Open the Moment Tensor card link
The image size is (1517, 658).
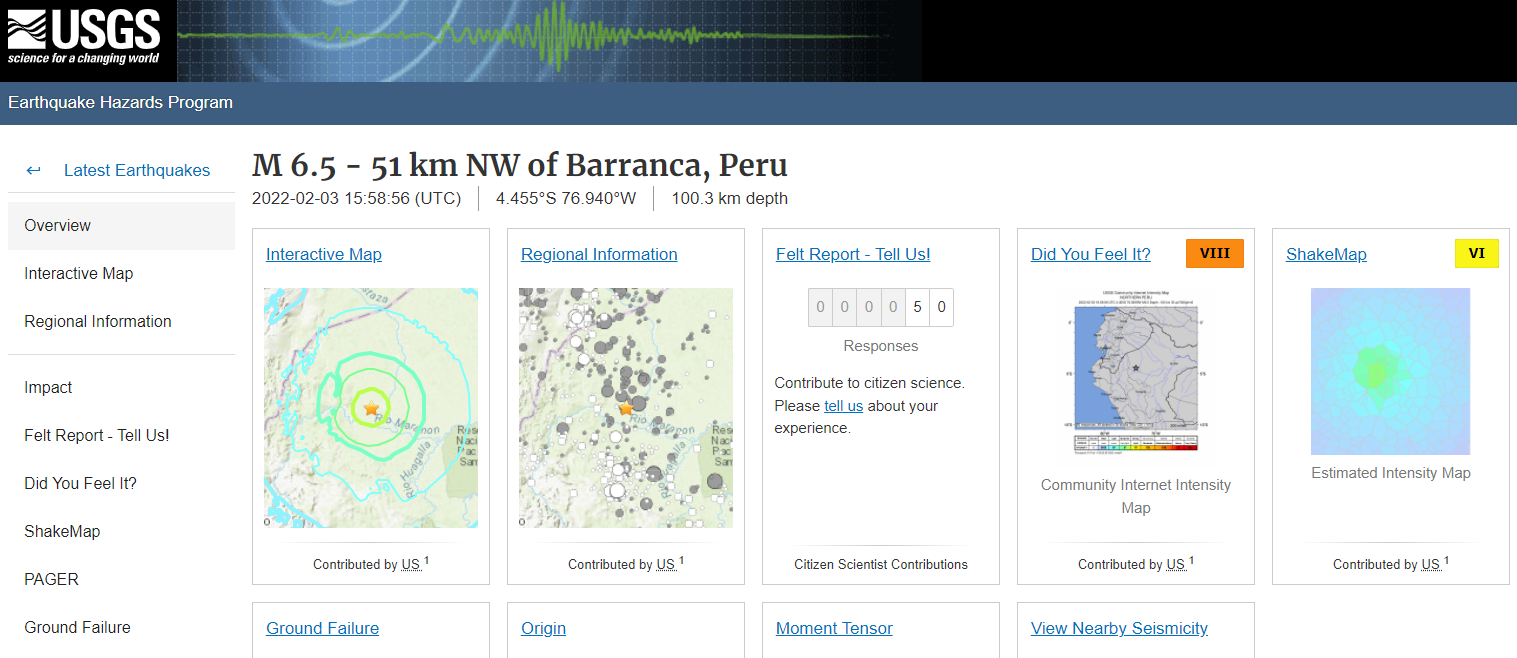834,628
